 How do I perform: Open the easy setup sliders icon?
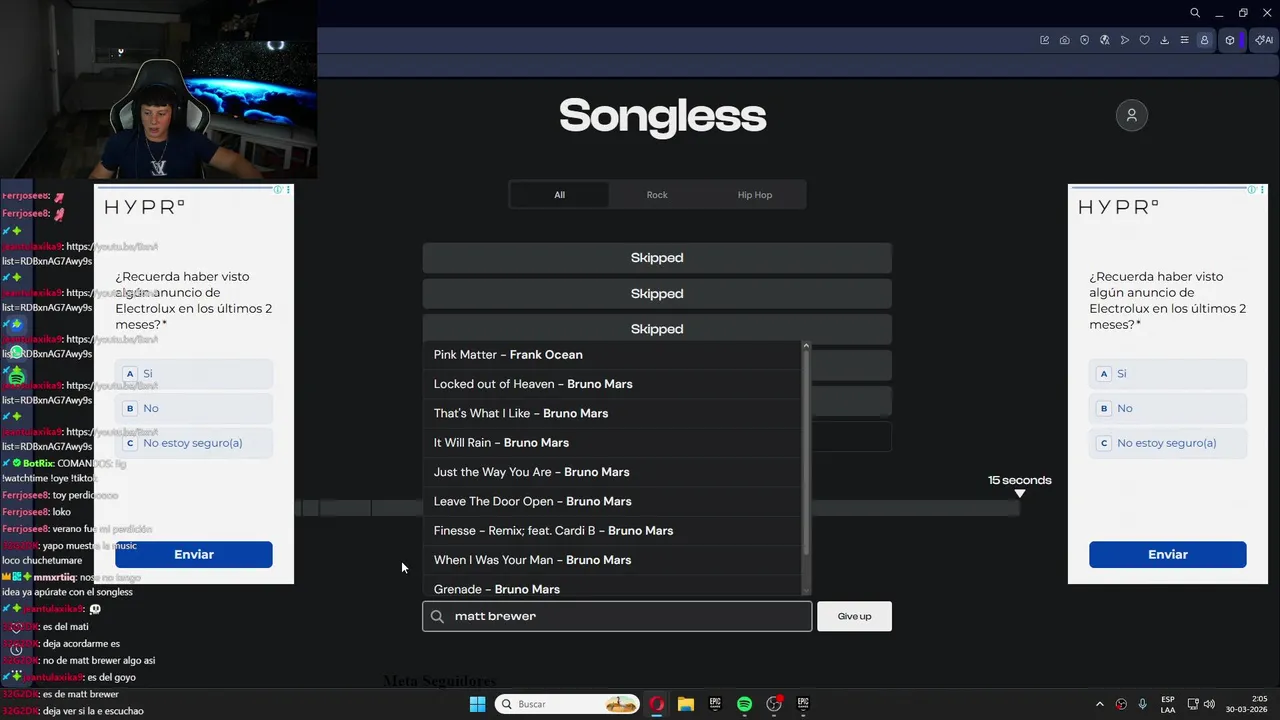point(1185,40)
